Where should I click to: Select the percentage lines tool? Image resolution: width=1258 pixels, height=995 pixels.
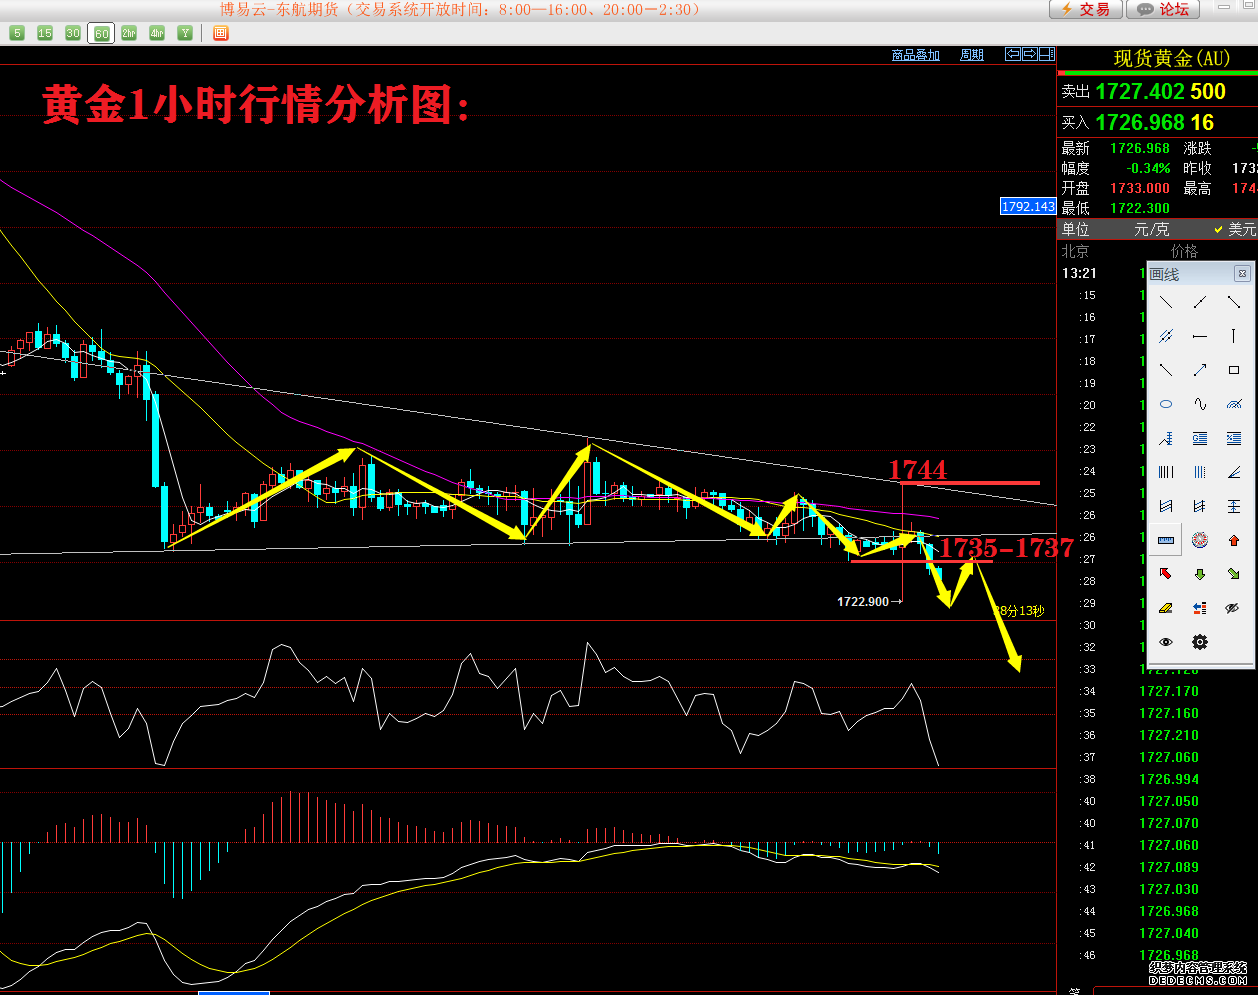click(1234, 438)
